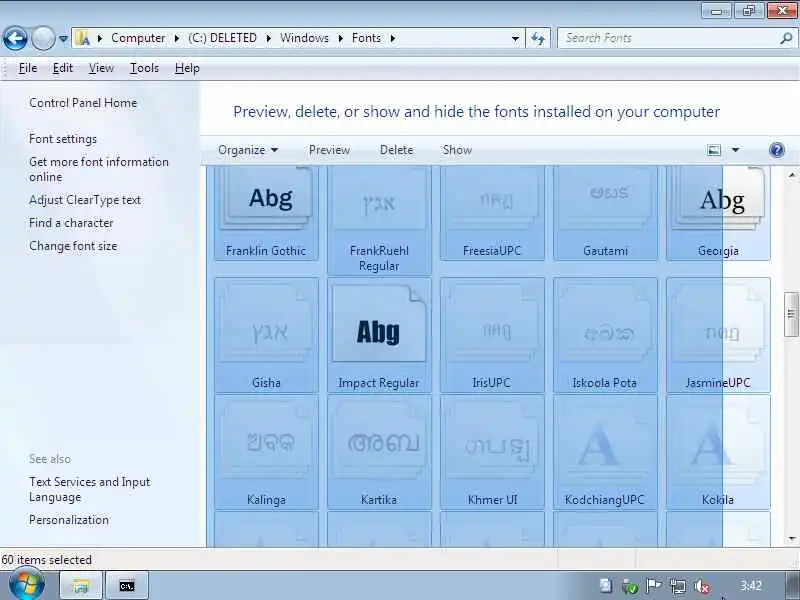Select the Franklin Gothic font thumbnail

pyautogui.click(x=266, y=213)
